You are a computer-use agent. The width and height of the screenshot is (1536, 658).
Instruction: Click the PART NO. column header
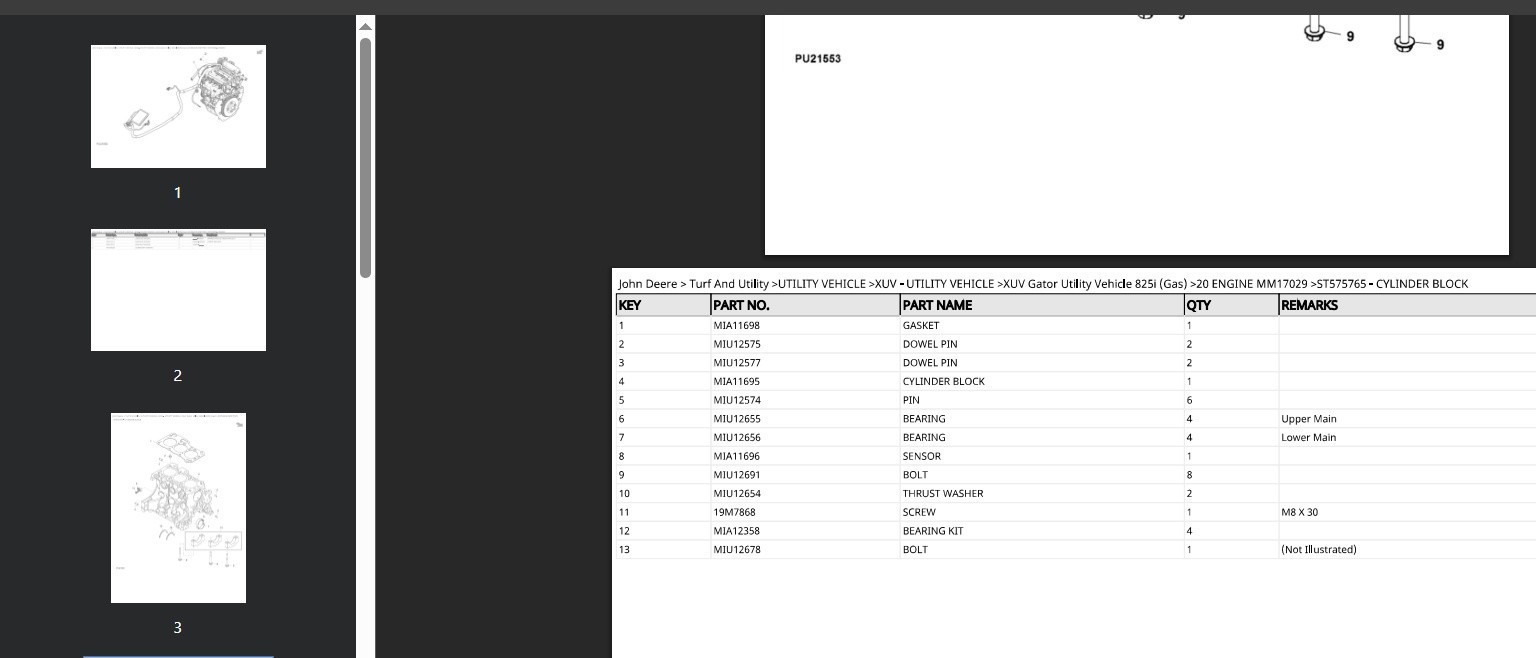tap(805, 305)
